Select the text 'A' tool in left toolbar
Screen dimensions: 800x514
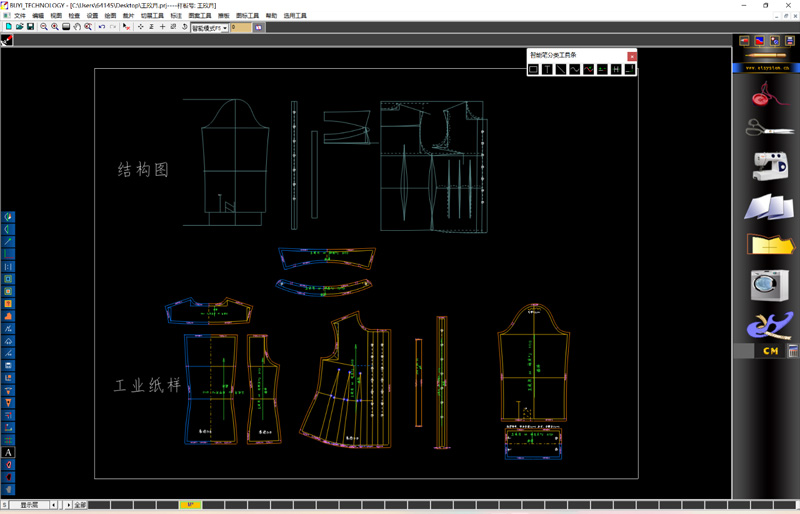click(x=8, y=453)
